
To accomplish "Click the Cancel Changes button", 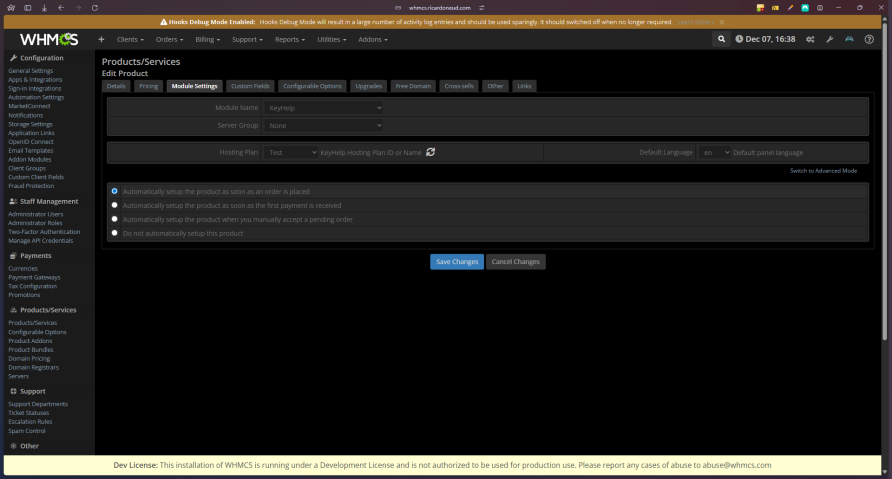I will (x=515, y=262).
